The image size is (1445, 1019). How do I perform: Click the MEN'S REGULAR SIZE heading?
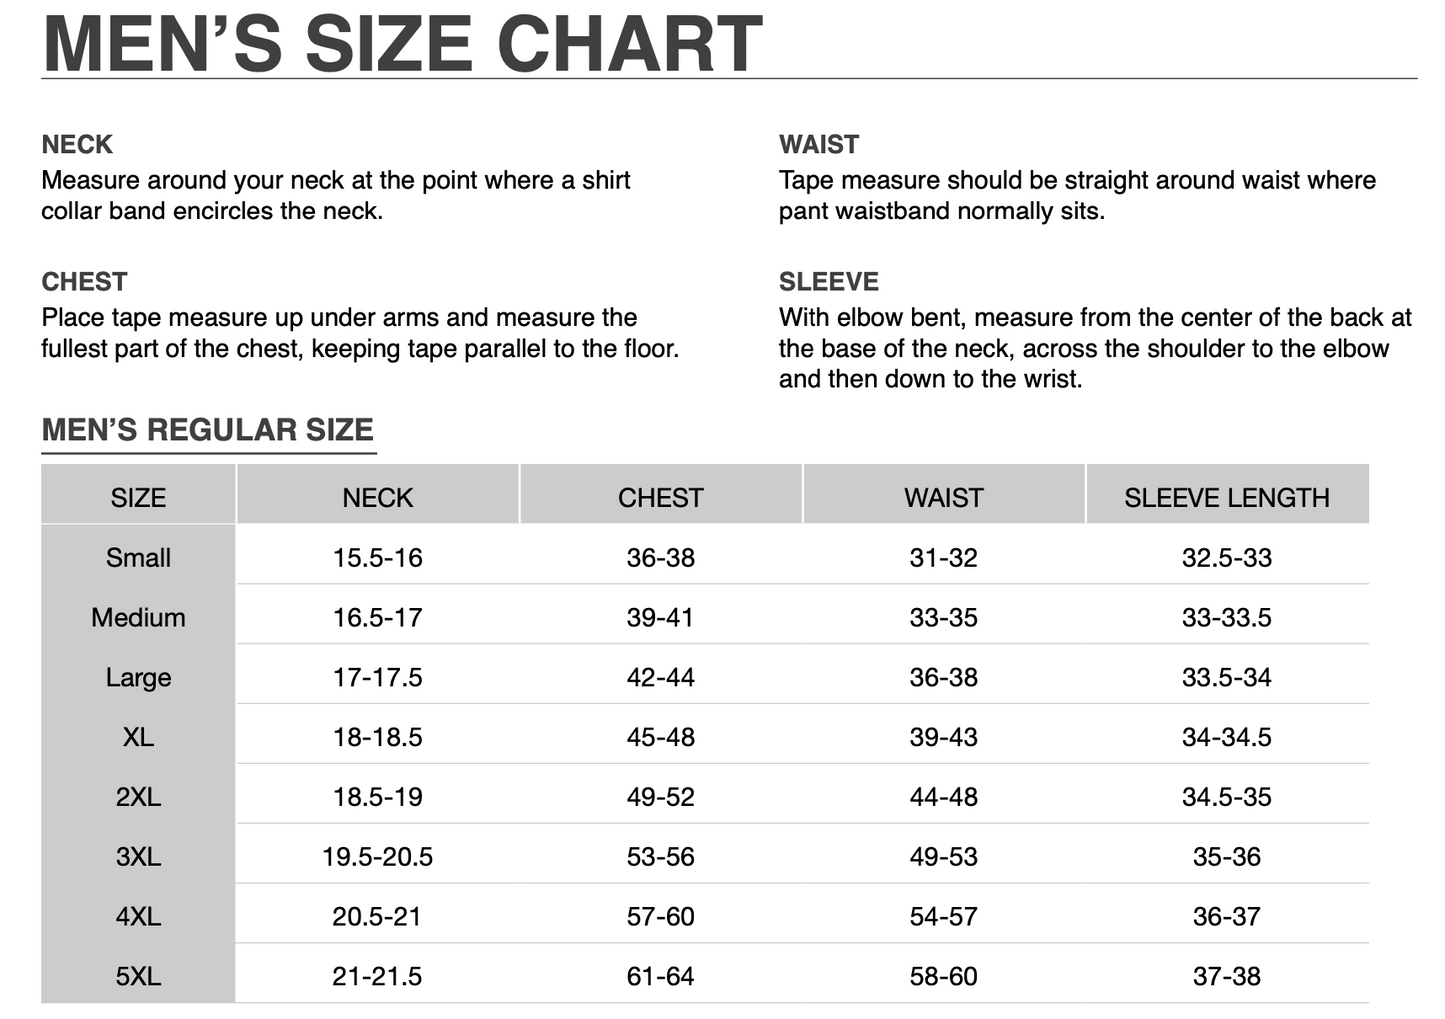pos(208,430)
